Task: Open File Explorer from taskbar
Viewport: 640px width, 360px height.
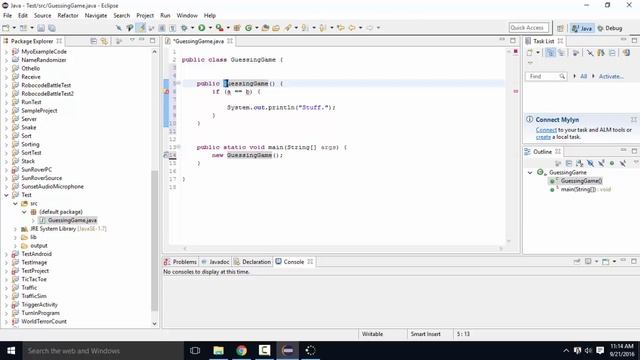Action: (x=218, y=351)
